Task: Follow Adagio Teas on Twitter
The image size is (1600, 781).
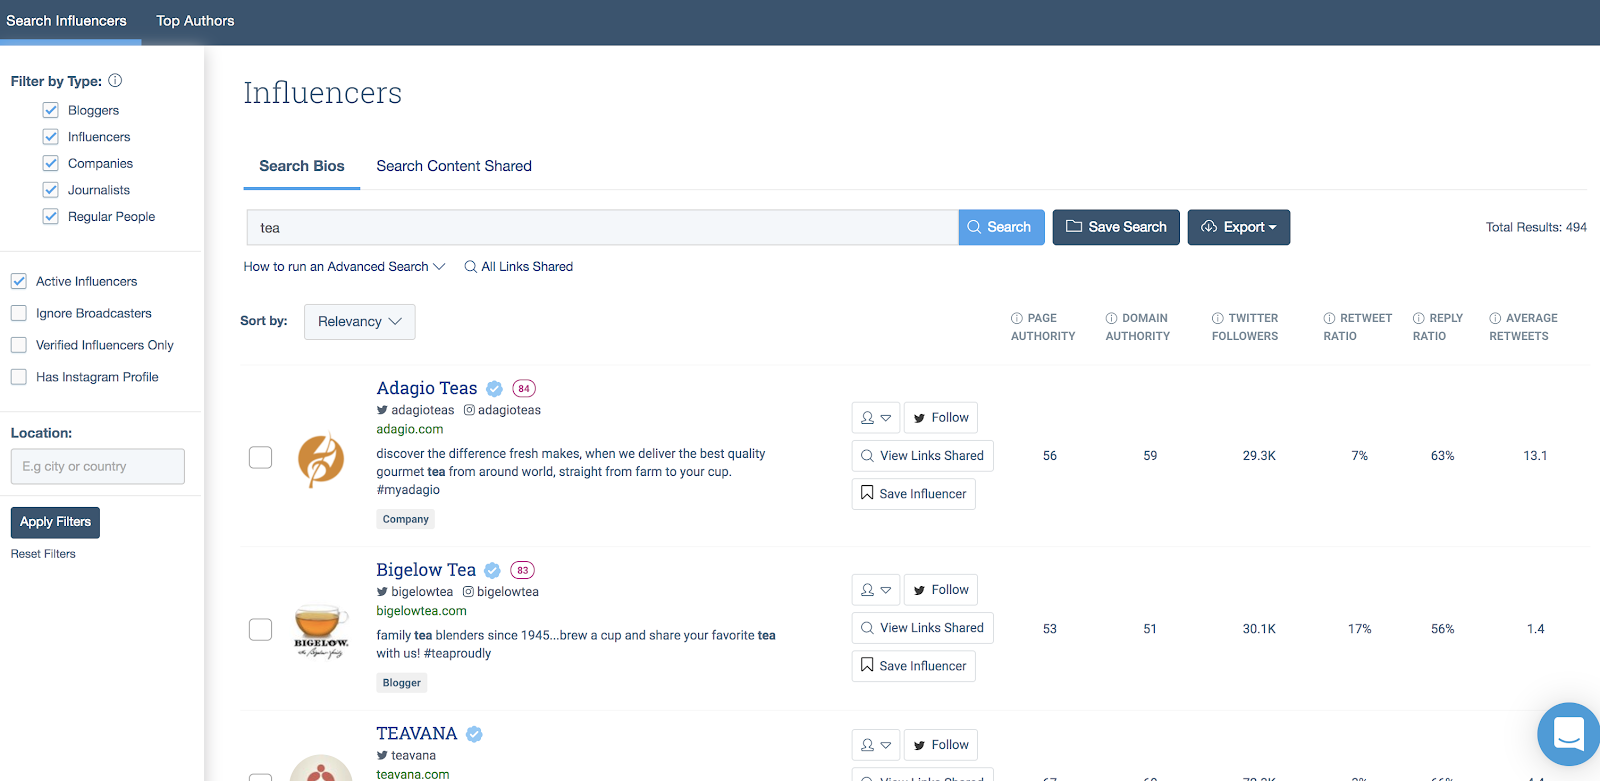Action: coord(941,418)
